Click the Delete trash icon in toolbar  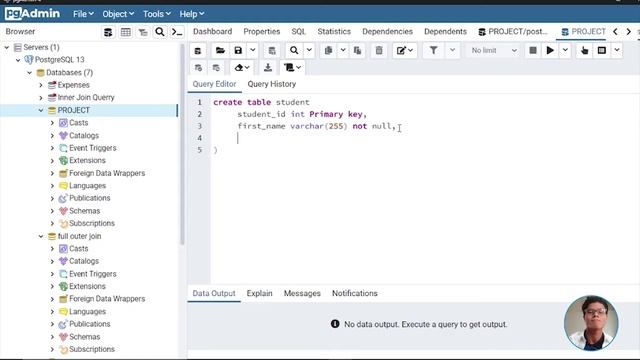[x=379, y=51]
